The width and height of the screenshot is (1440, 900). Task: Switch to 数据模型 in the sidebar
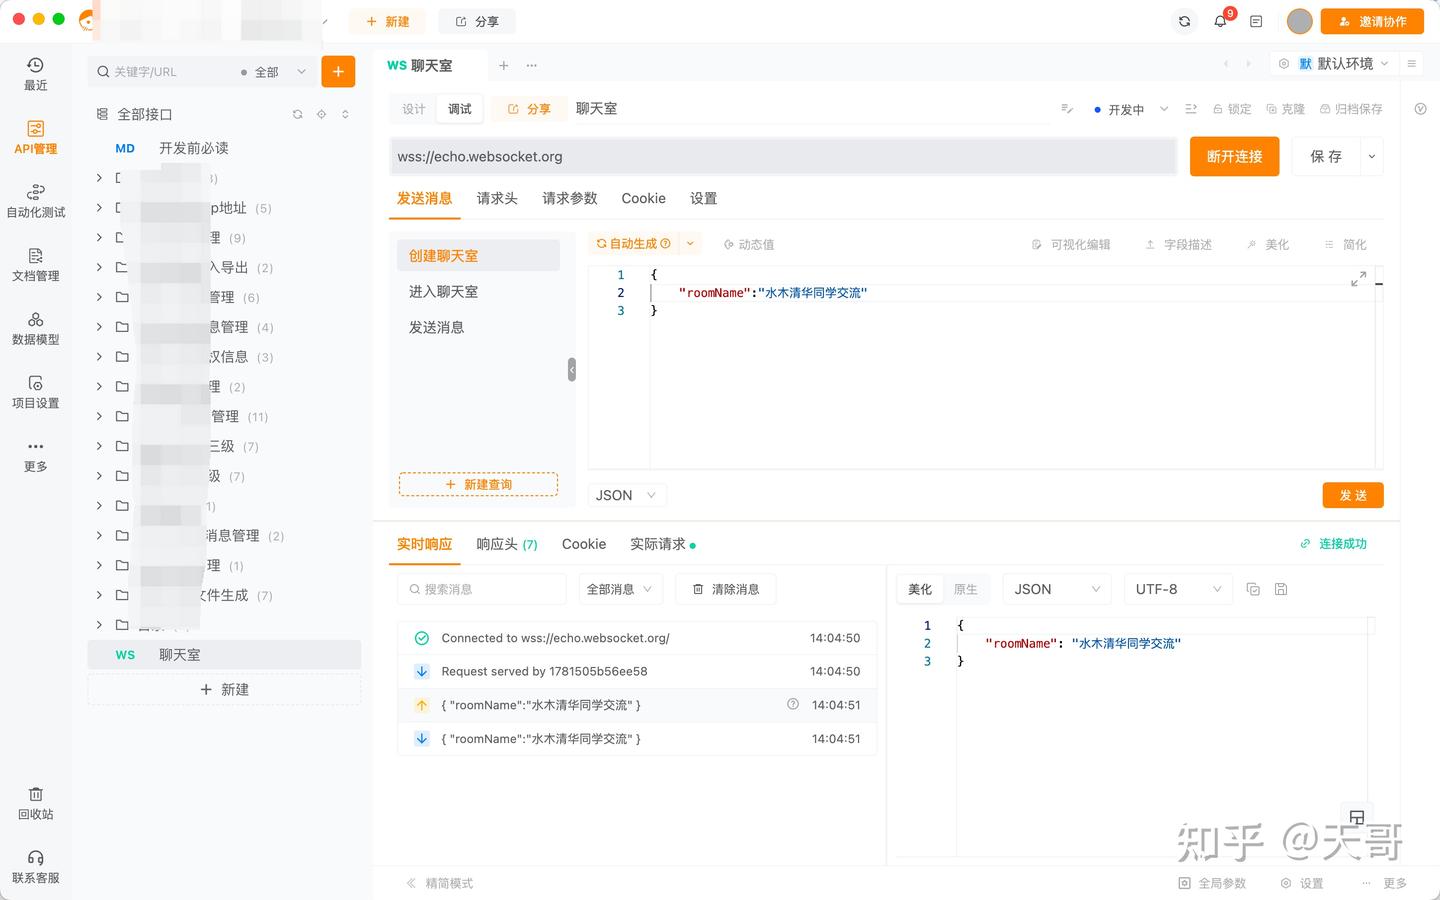click(36, 328)
